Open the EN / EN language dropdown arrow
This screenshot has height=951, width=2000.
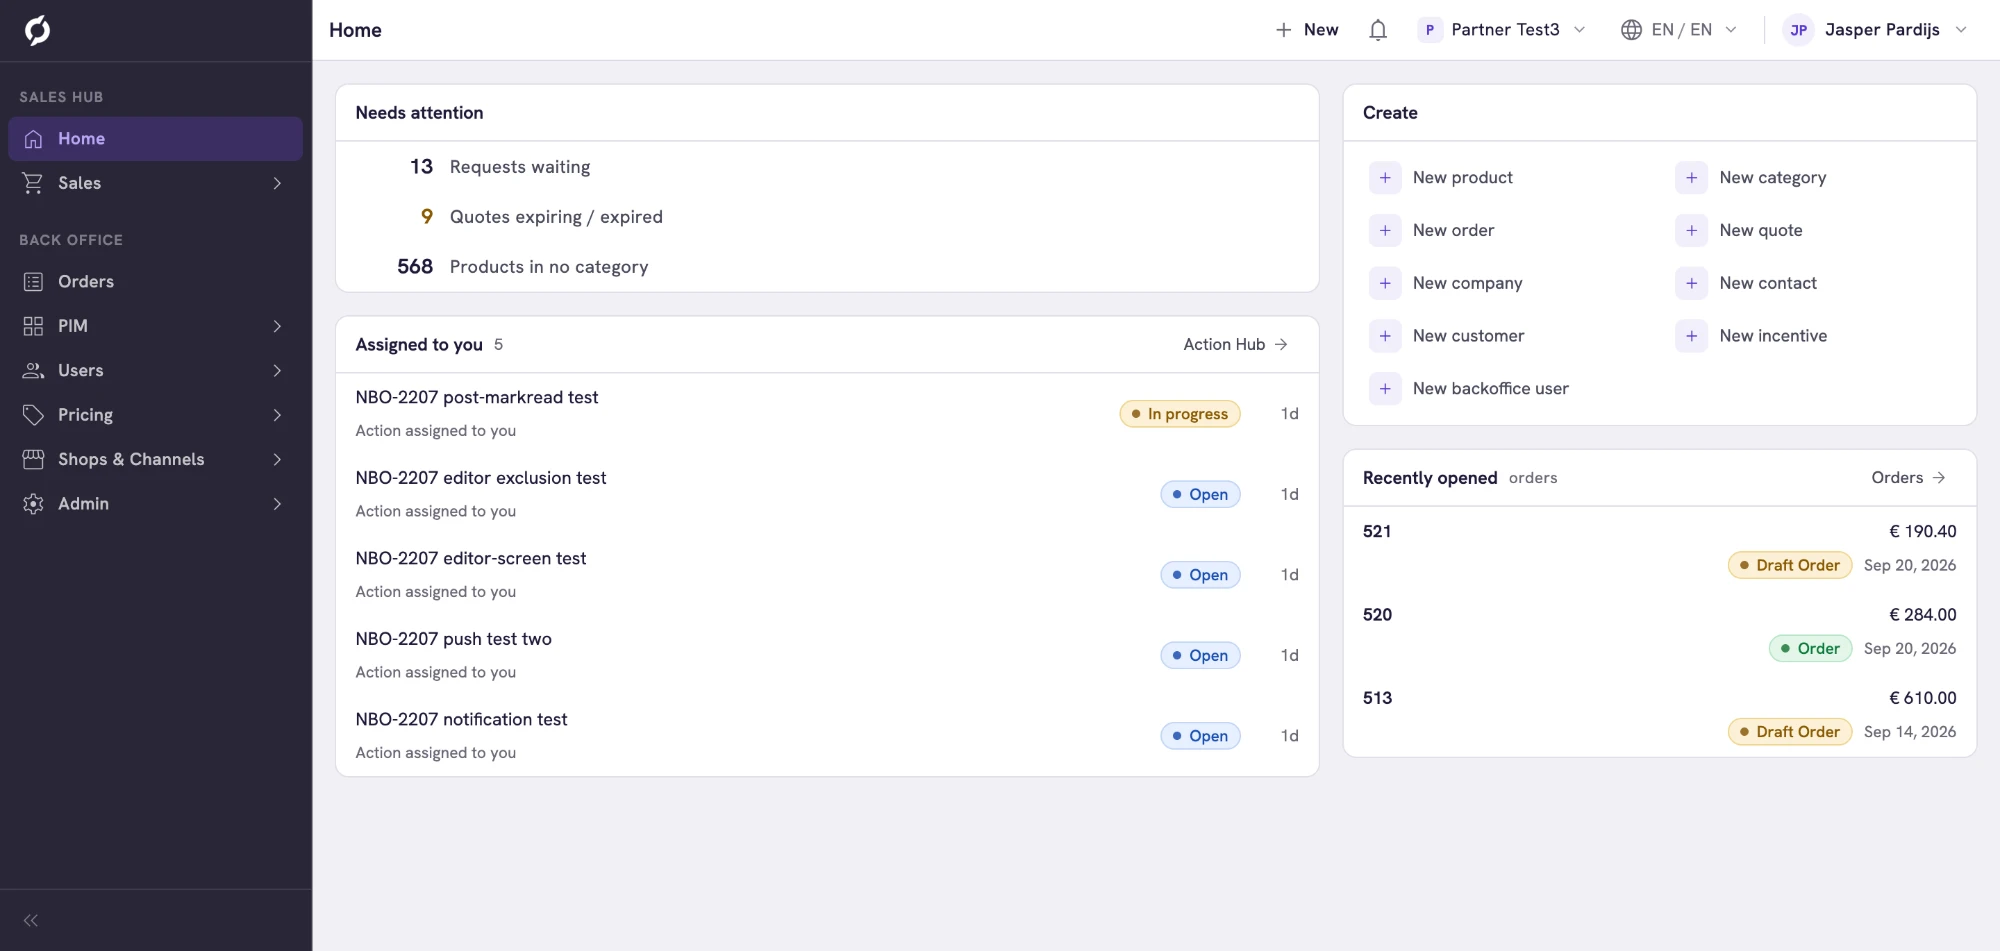coord(1731,30)
